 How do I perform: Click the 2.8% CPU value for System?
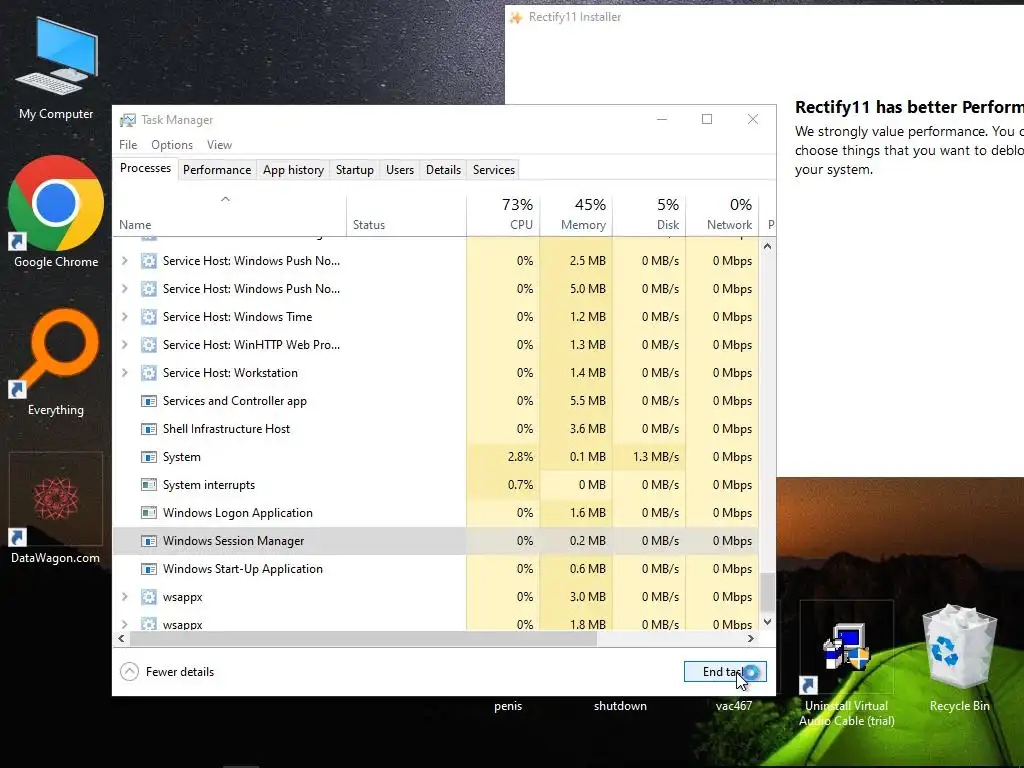[520, 457]
